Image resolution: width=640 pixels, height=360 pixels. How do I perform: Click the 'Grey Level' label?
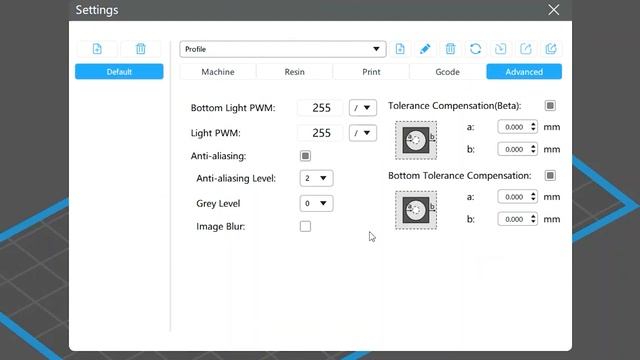218,203
